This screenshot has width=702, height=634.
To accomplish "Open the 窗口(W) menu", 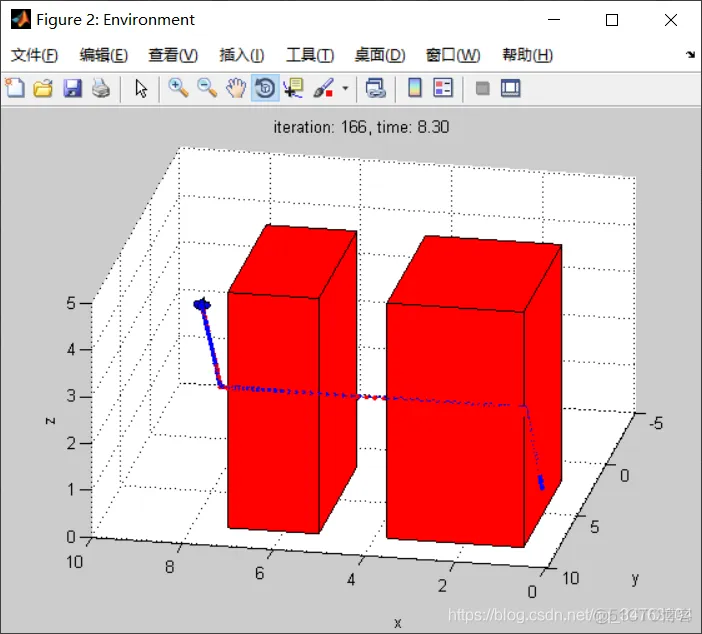I will [x=453, y=55].
